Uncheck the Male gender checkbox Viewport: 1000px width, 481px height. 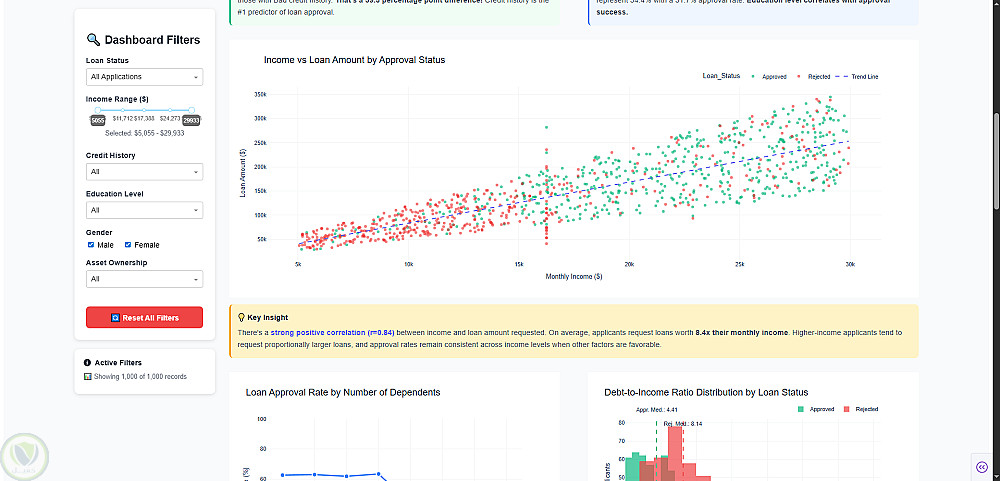pos(91,245)
